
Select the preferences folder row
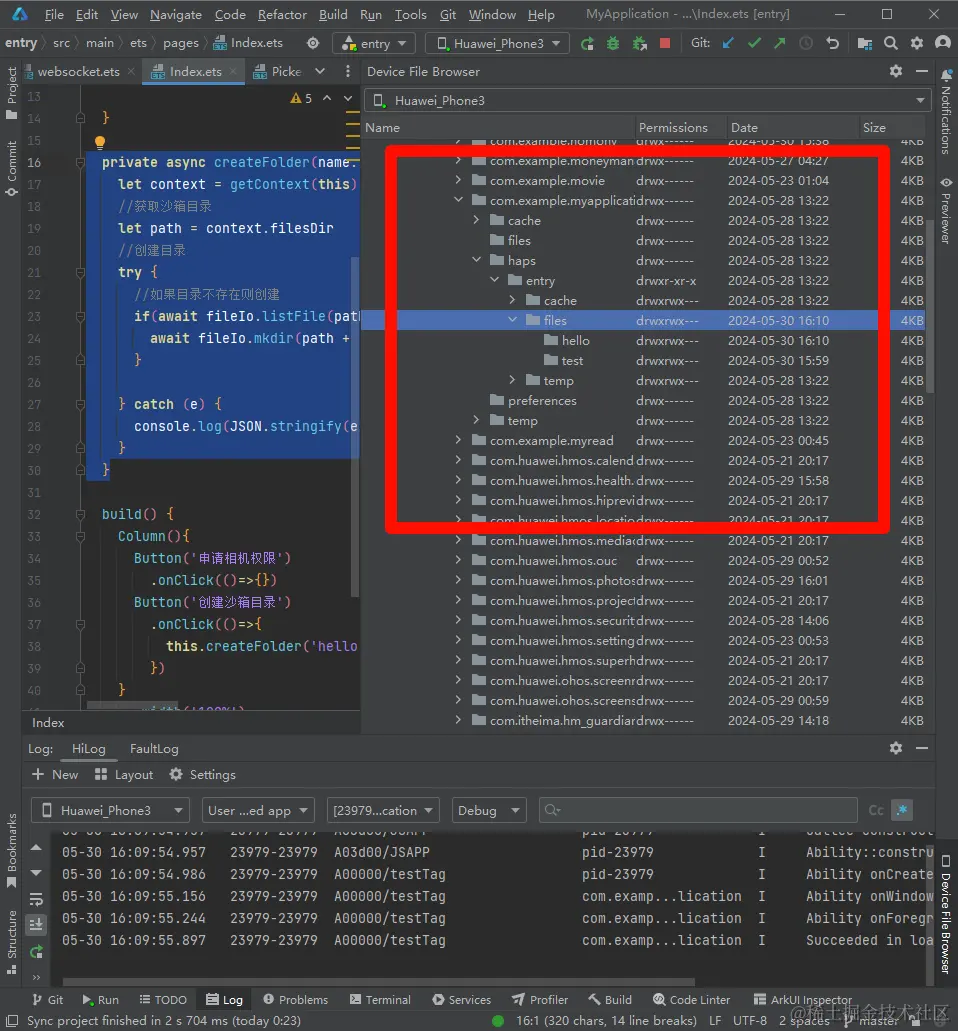[x=645, y=400]
